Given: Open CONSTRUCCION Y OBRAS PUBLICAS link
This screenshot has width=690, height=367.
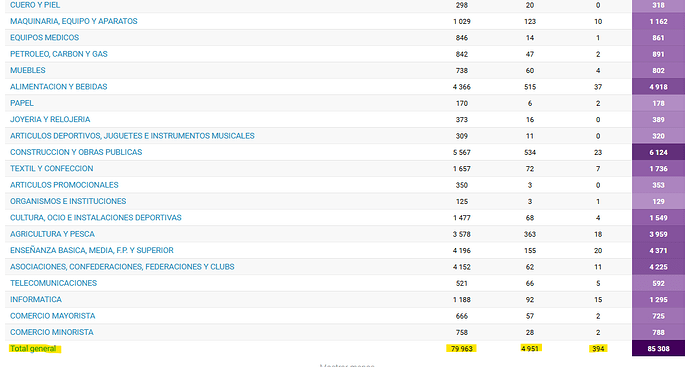Looking at the screenshot, I should click(x=76, y=152).
